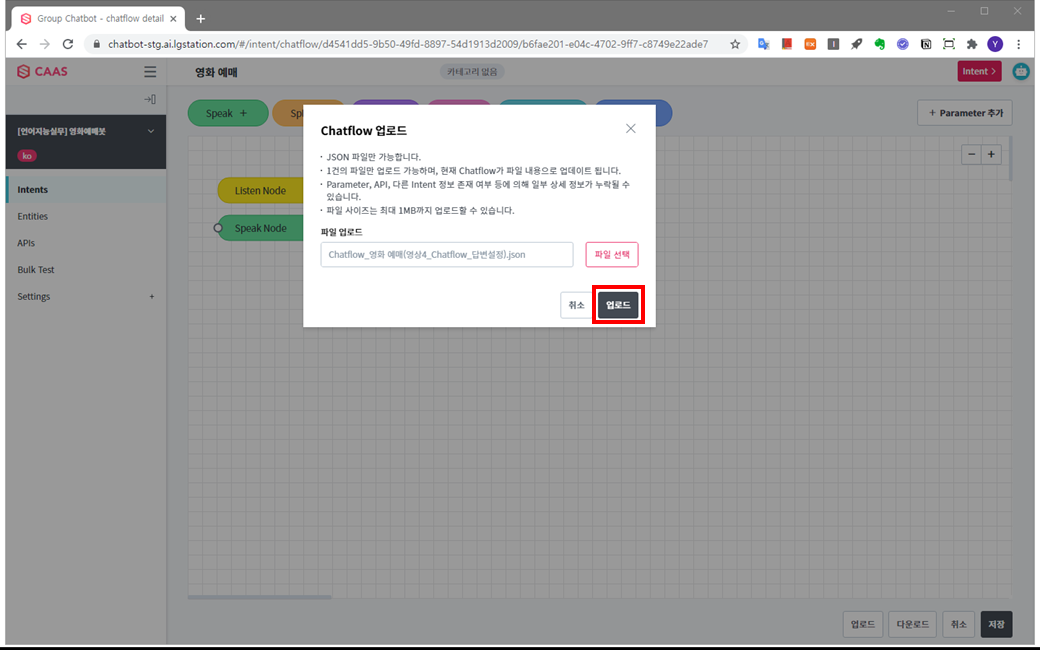Toggle the hamburger menu next to CAAS
The image size is (1040, 650).
tap(150, 71)
